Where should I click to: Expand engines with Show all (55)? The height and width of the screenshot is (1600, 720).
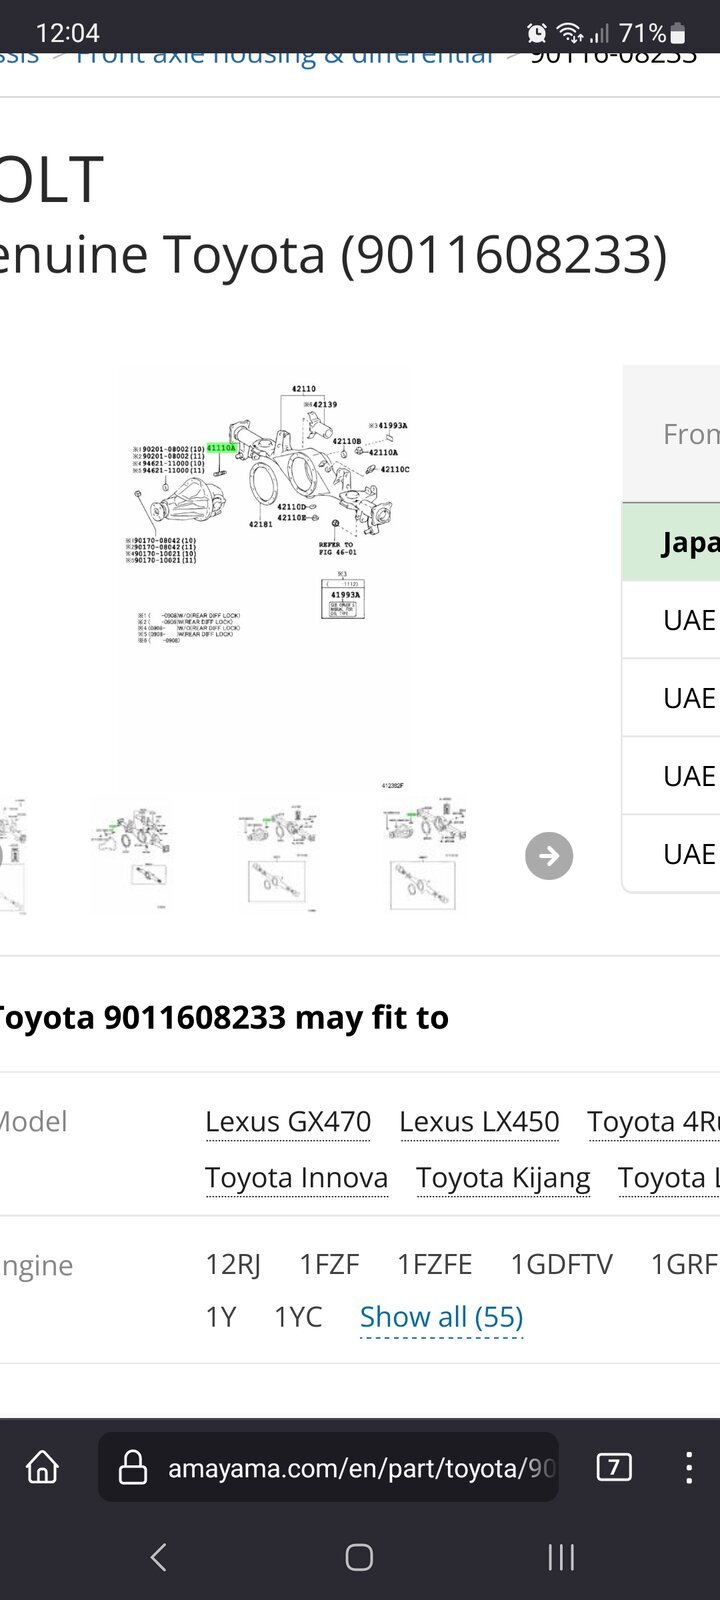(441, 1317)
